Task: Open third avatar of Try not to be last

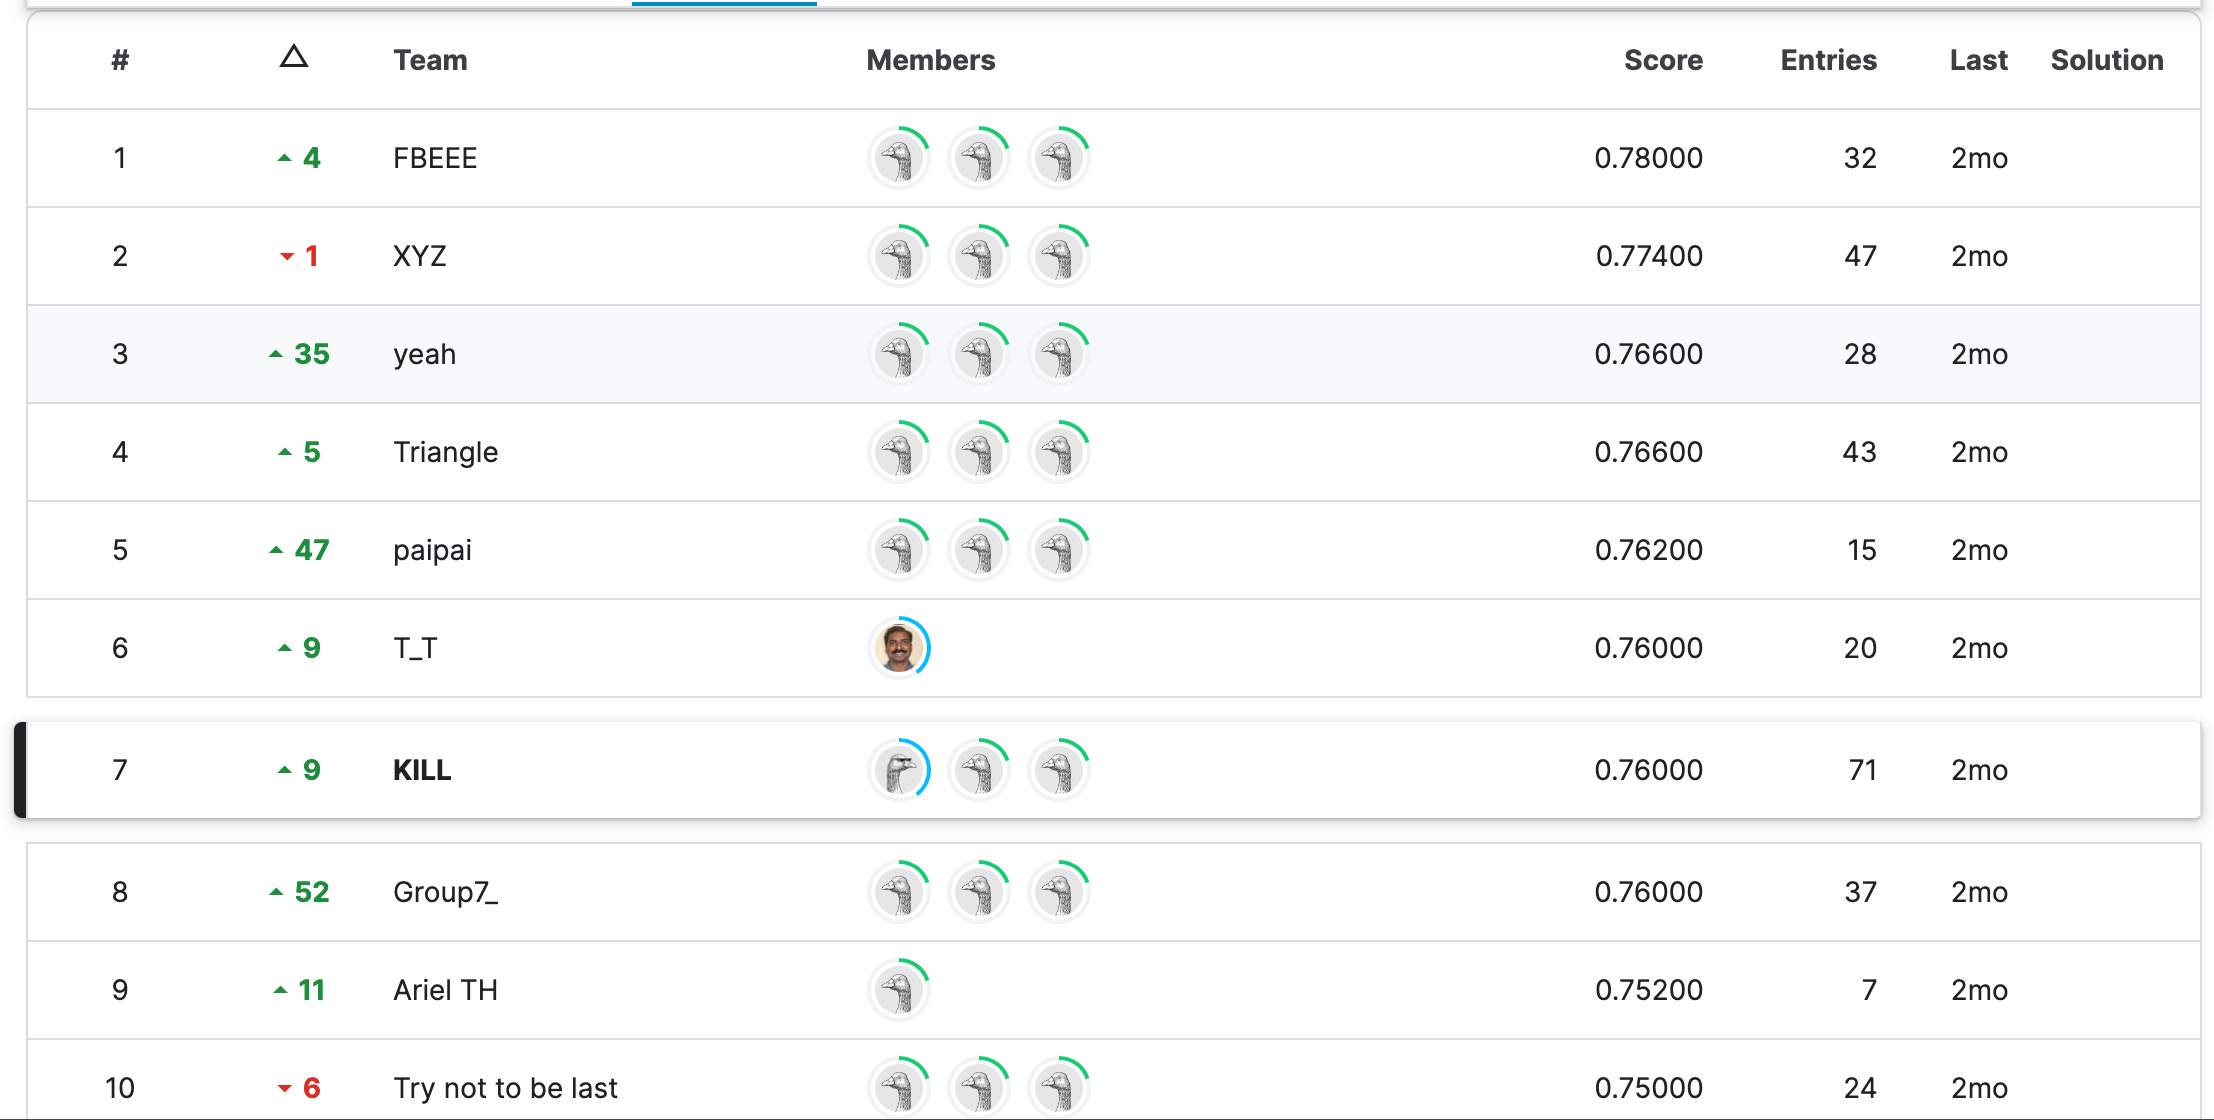Action: pos(1059,1088)
